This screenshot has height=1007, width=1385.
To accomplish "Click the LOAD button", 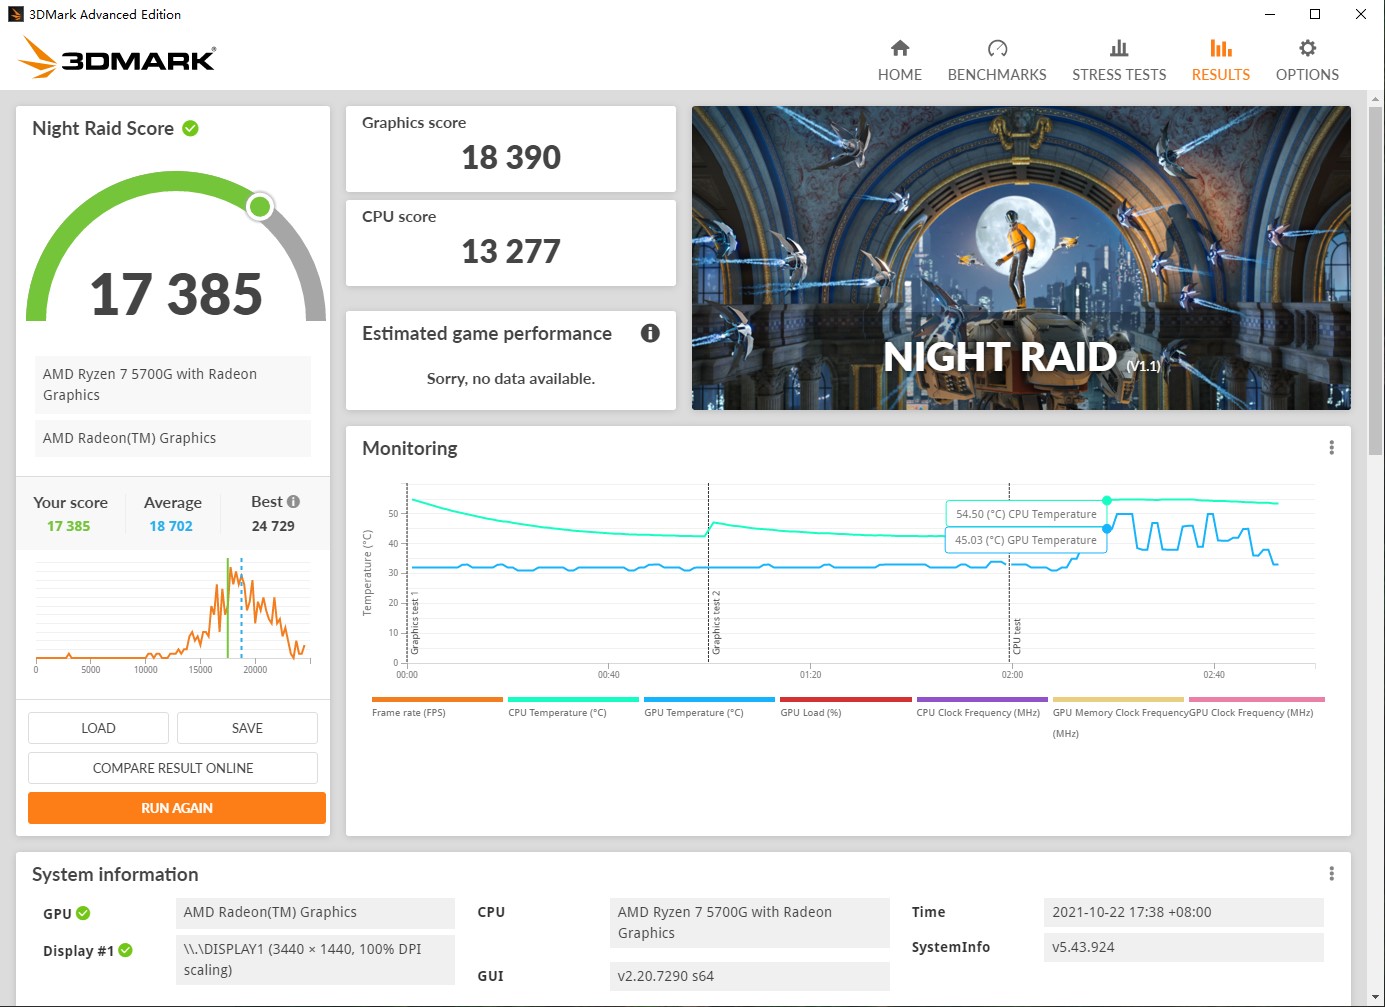I will point(98,728).
